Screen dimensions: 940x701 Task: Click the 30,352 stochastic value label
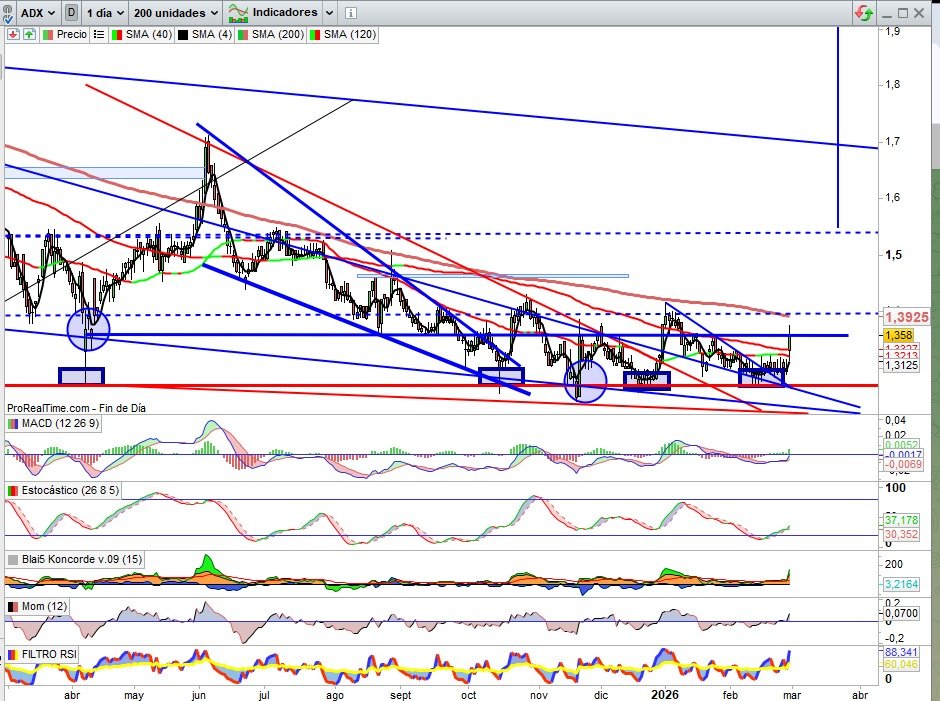pyautogui.click(x=901, y=534)
